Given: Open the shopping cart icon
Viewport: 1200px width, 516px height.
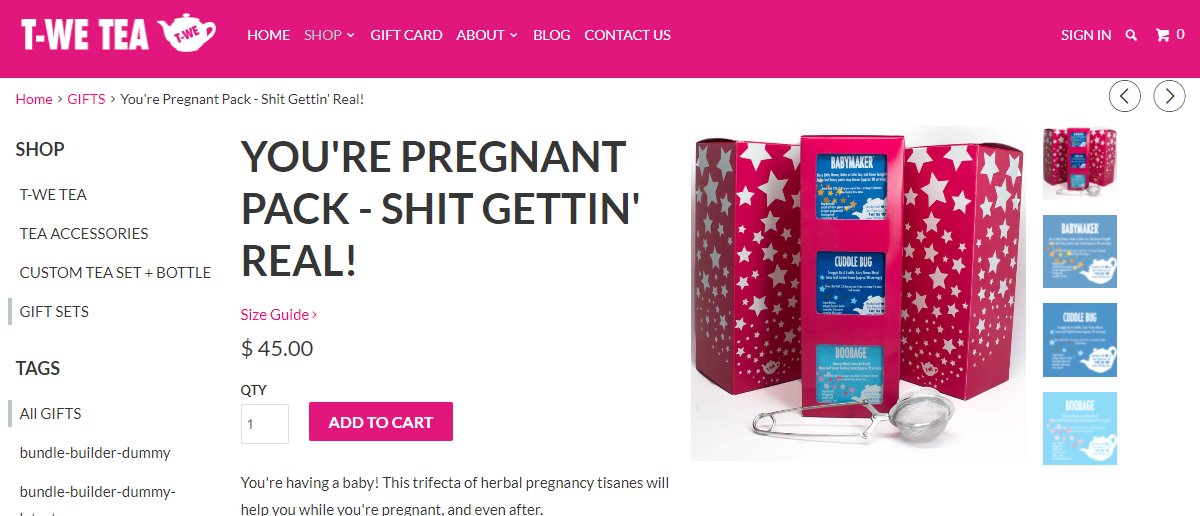Looking at the screenshot, I should tap(1170, 35).
